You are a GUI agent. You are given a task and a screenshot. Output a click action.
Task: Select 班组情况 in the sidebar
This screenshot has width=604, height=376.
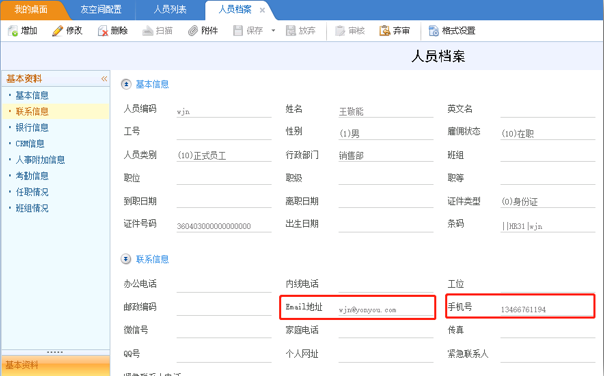32,208
